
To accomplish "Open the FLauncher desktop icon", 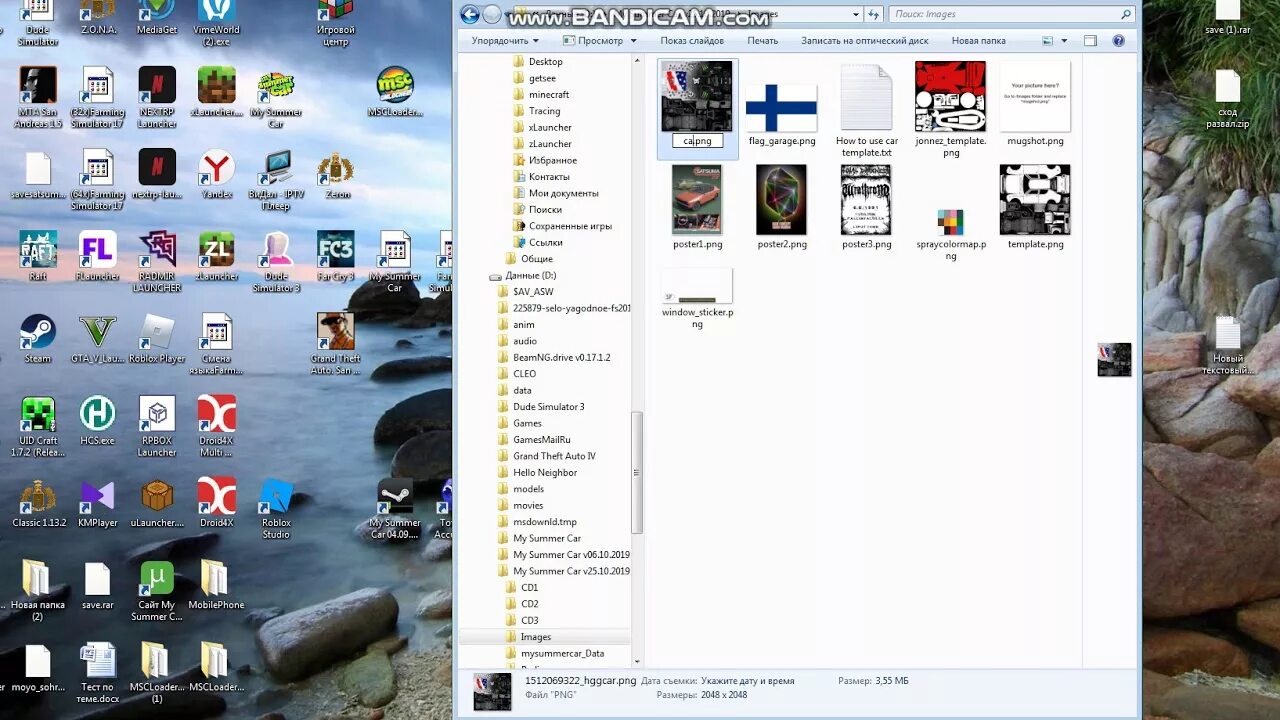I will coord(98,256).
